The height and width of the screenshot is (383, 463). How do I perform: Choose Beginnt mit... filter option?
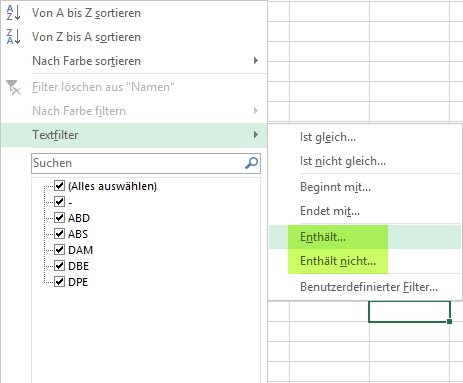pyautogui.click(x=365, y=187)
